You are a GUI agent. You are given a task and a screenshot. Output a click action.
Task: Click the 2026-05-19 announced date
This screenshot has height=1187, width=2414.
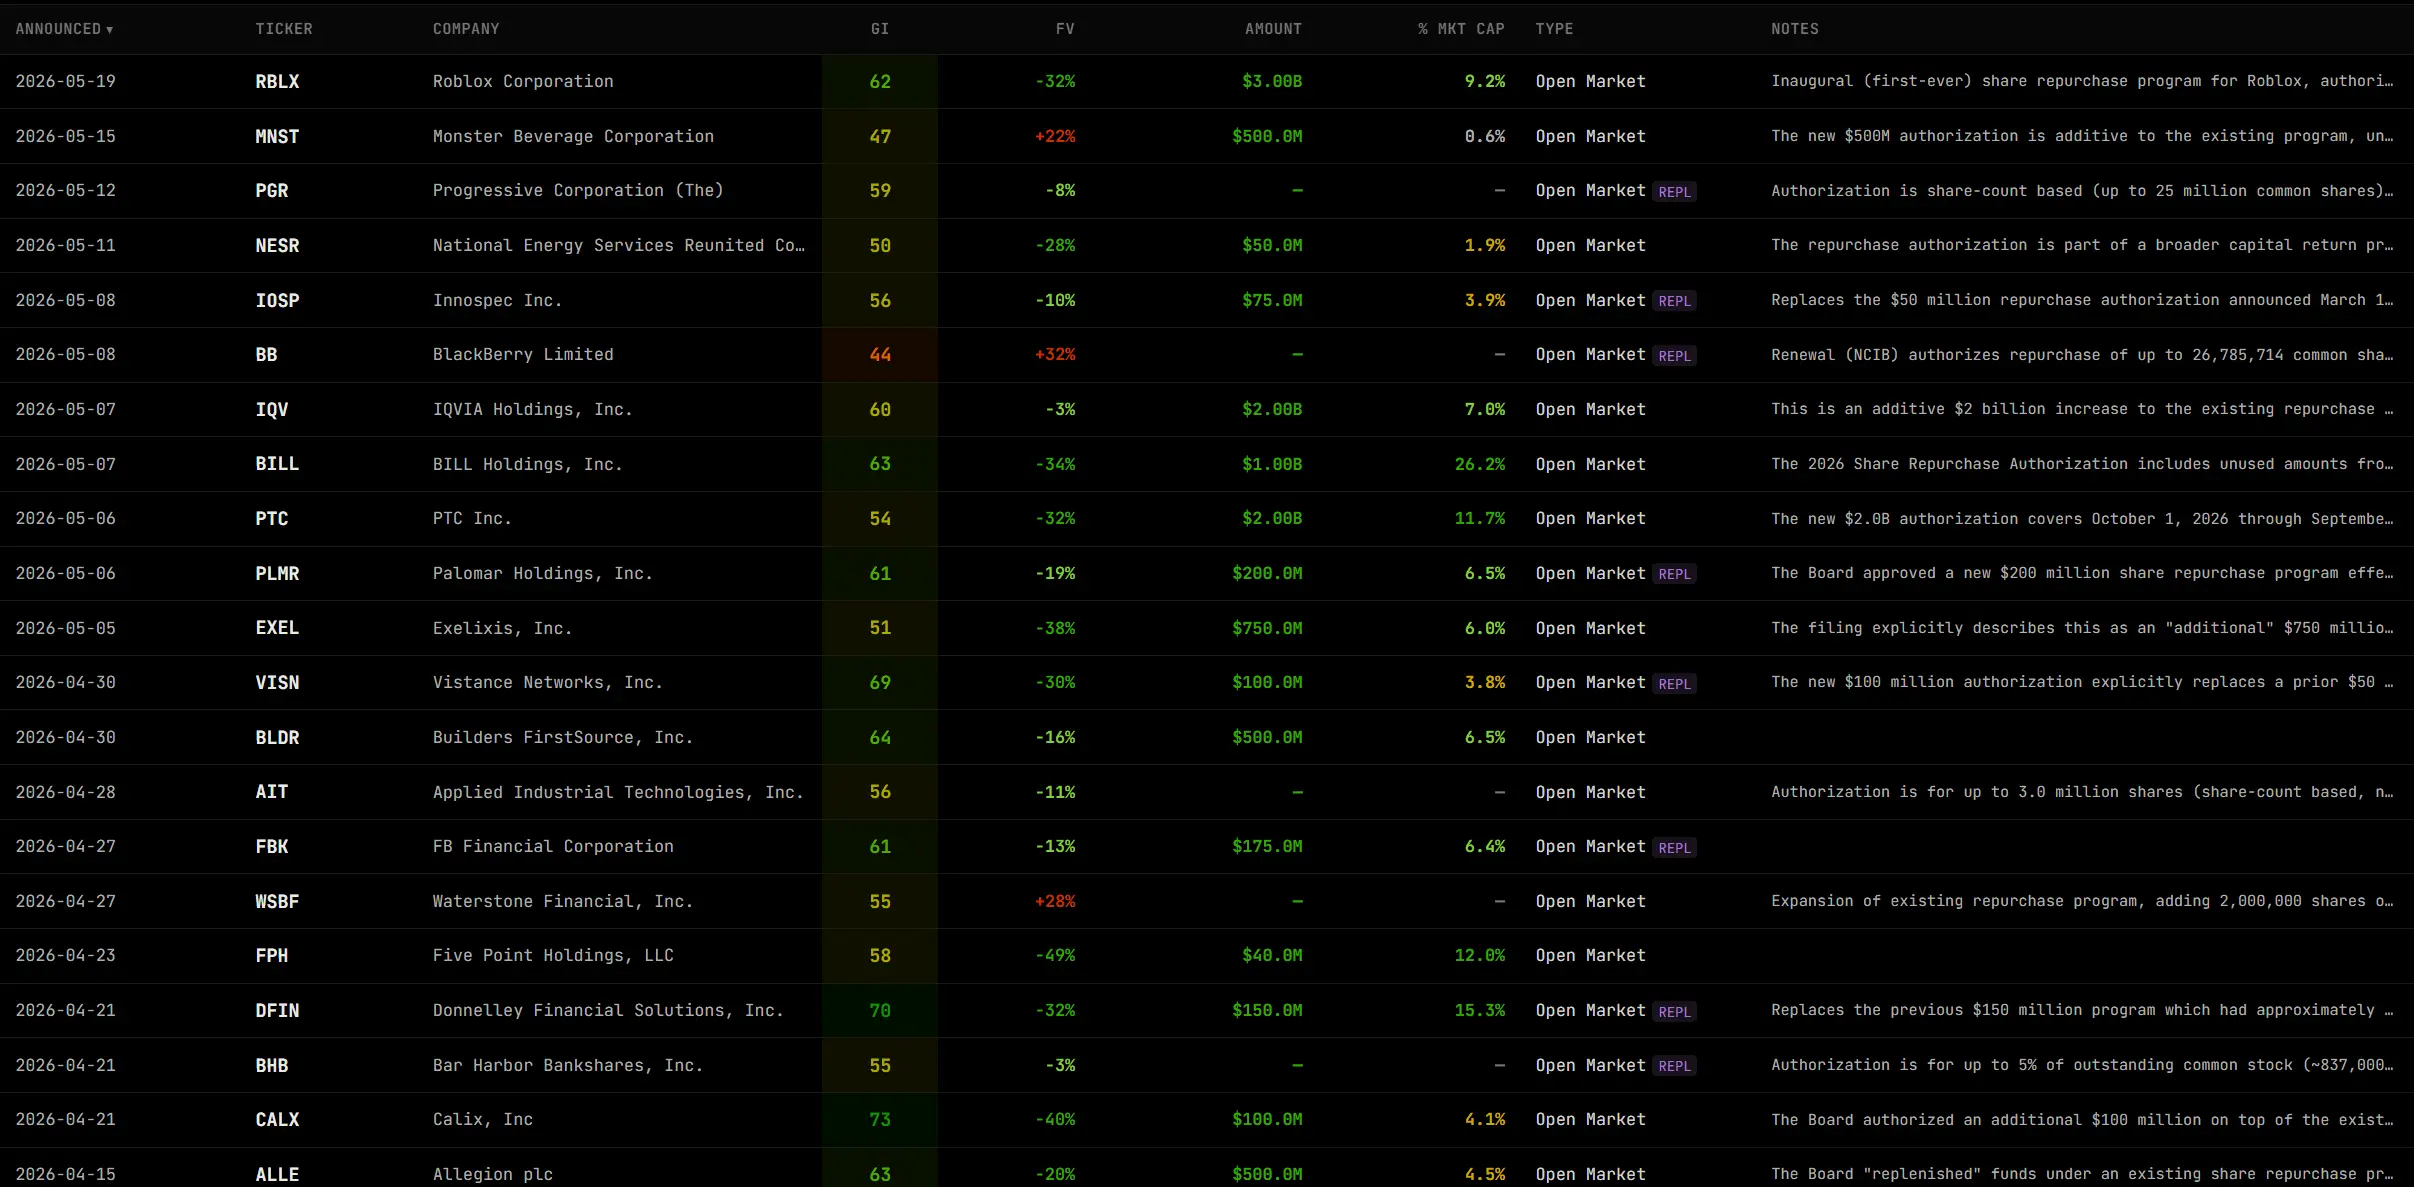66,82
